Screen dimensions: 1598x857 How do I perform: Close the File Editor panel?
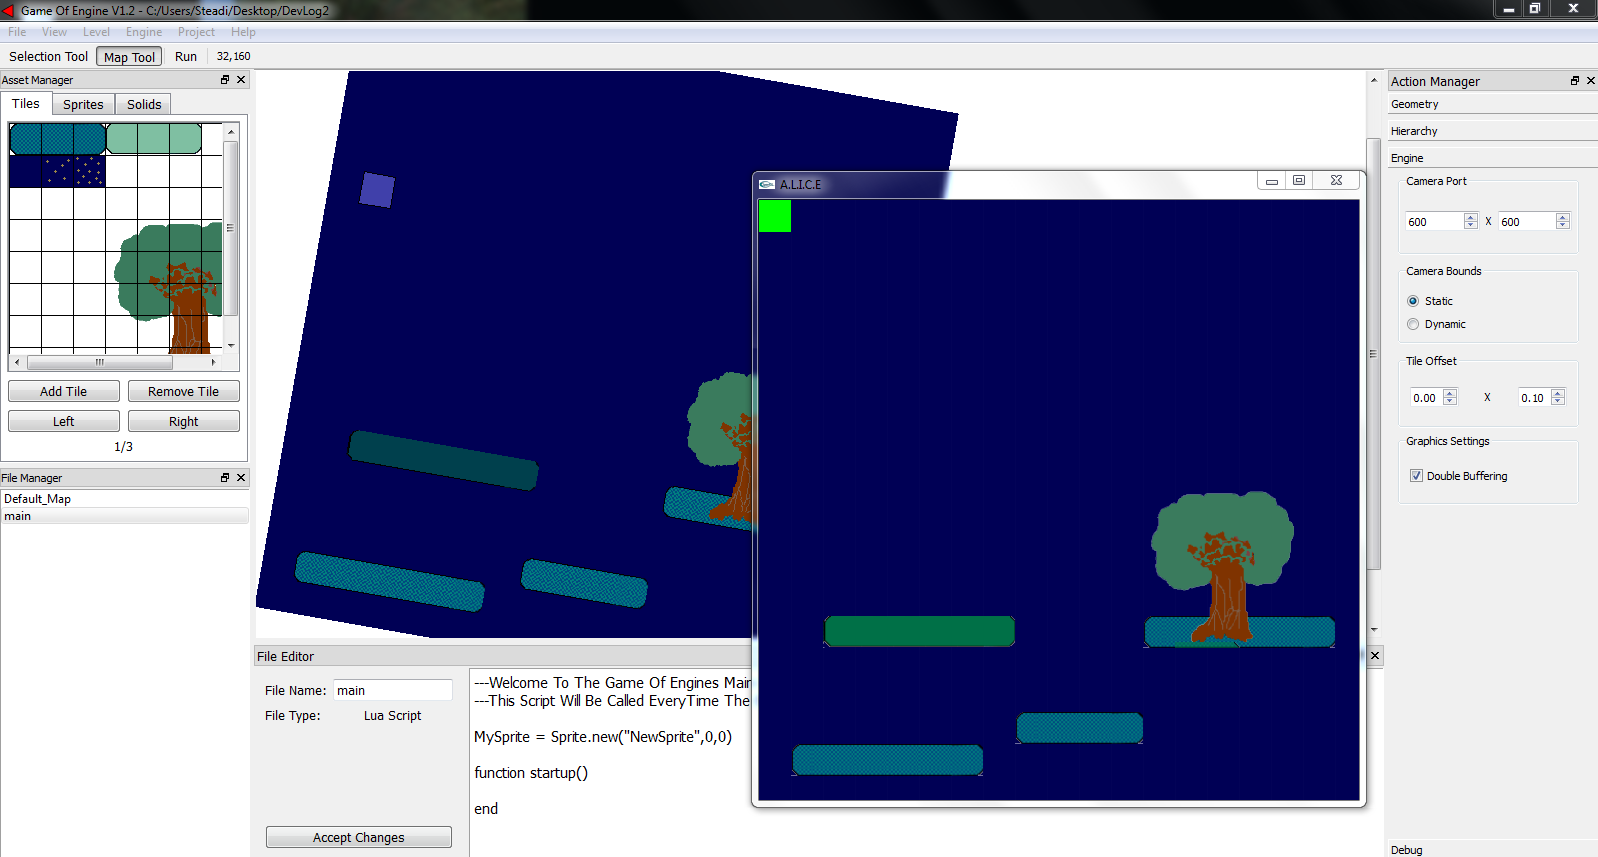(1375, 656)
